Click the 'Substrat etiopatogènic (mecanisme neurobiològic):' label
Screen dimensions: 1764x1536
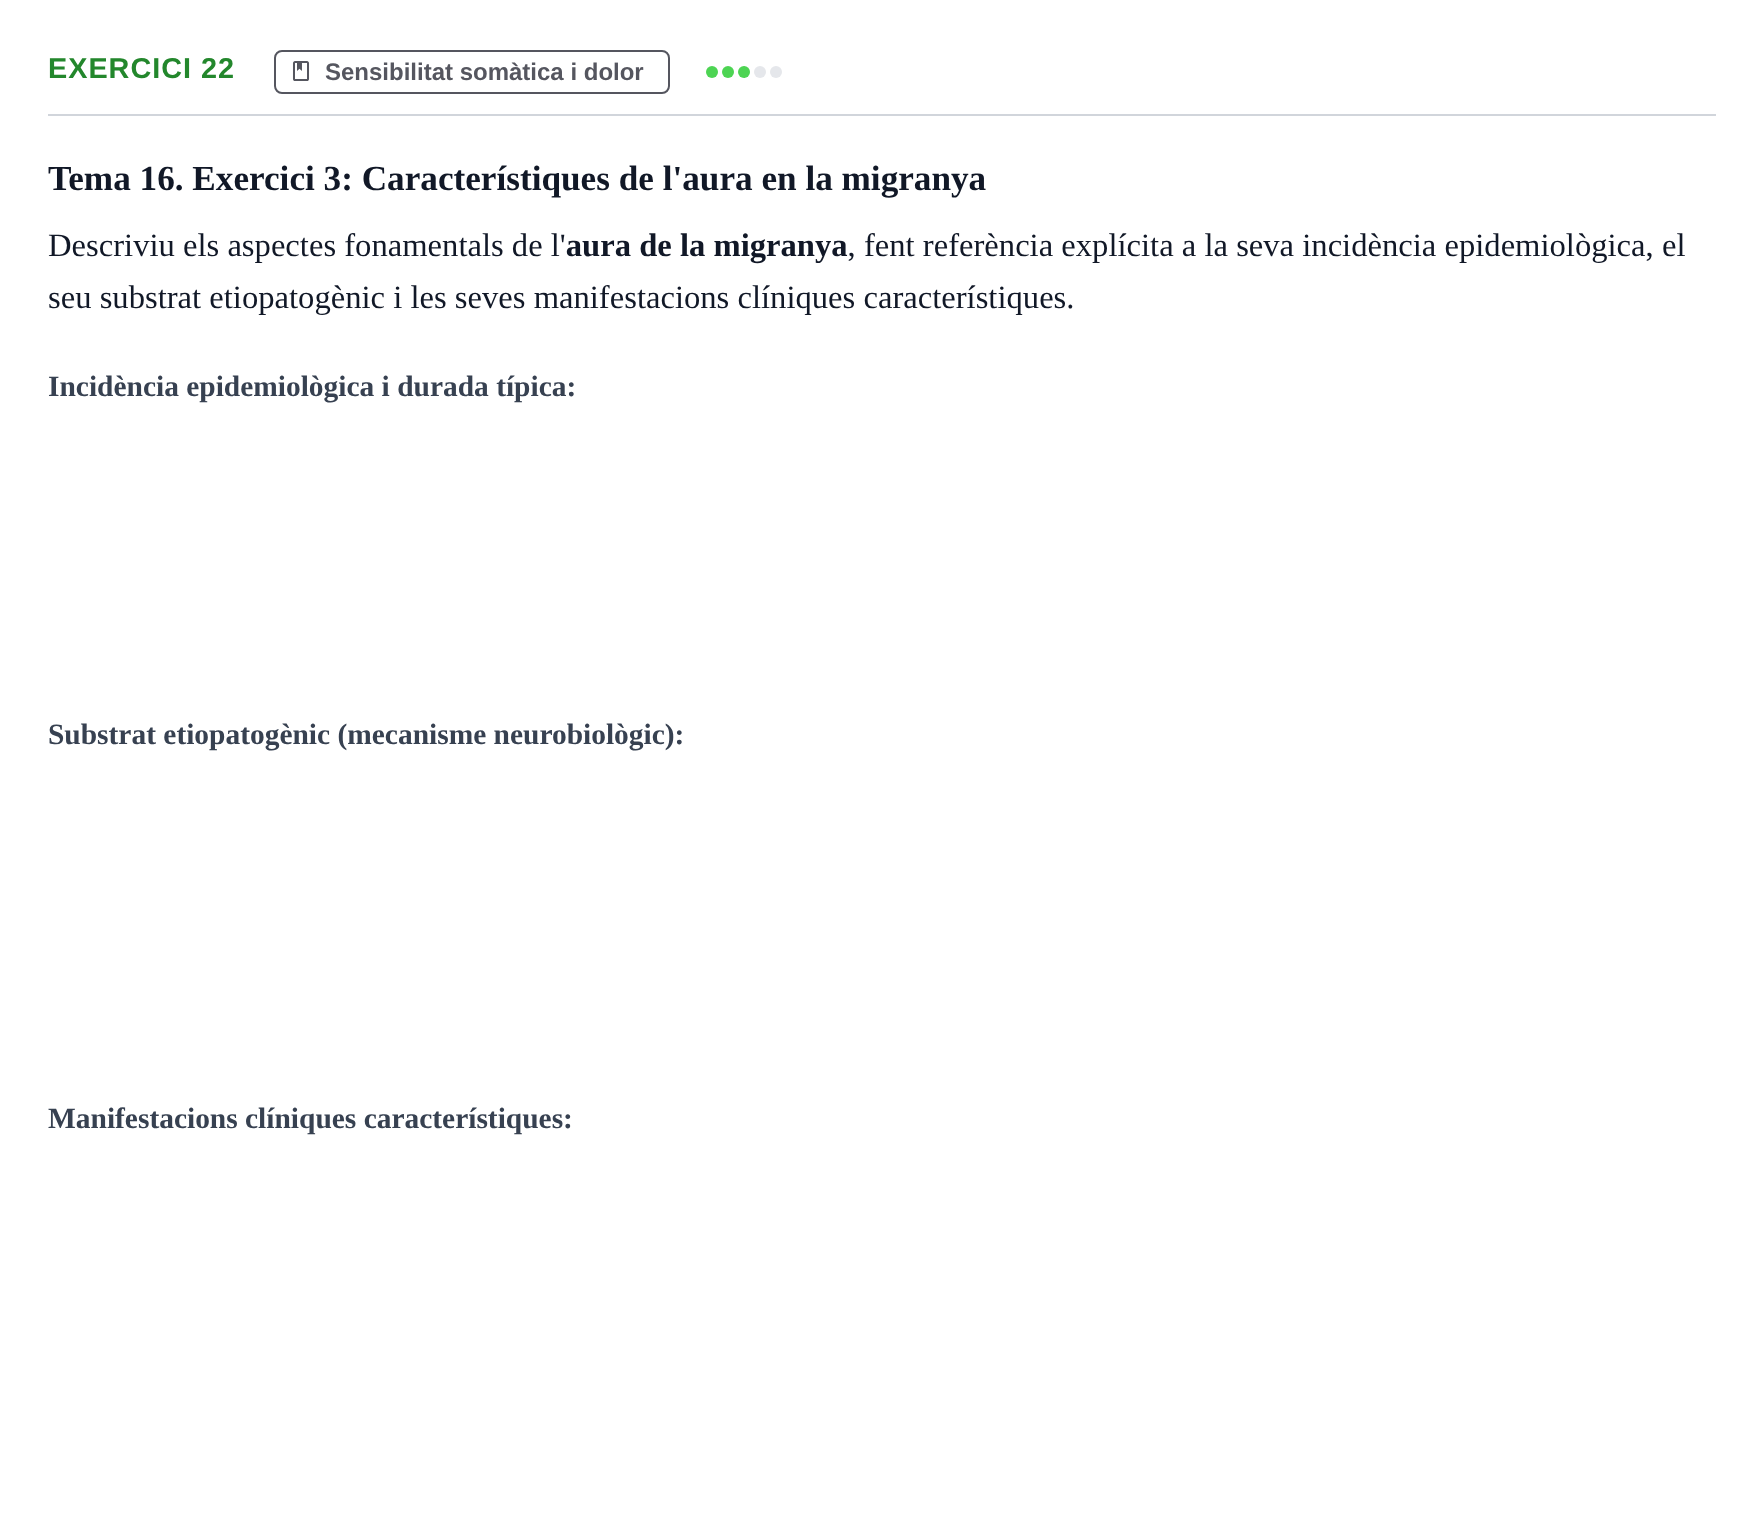coord(366,735)
